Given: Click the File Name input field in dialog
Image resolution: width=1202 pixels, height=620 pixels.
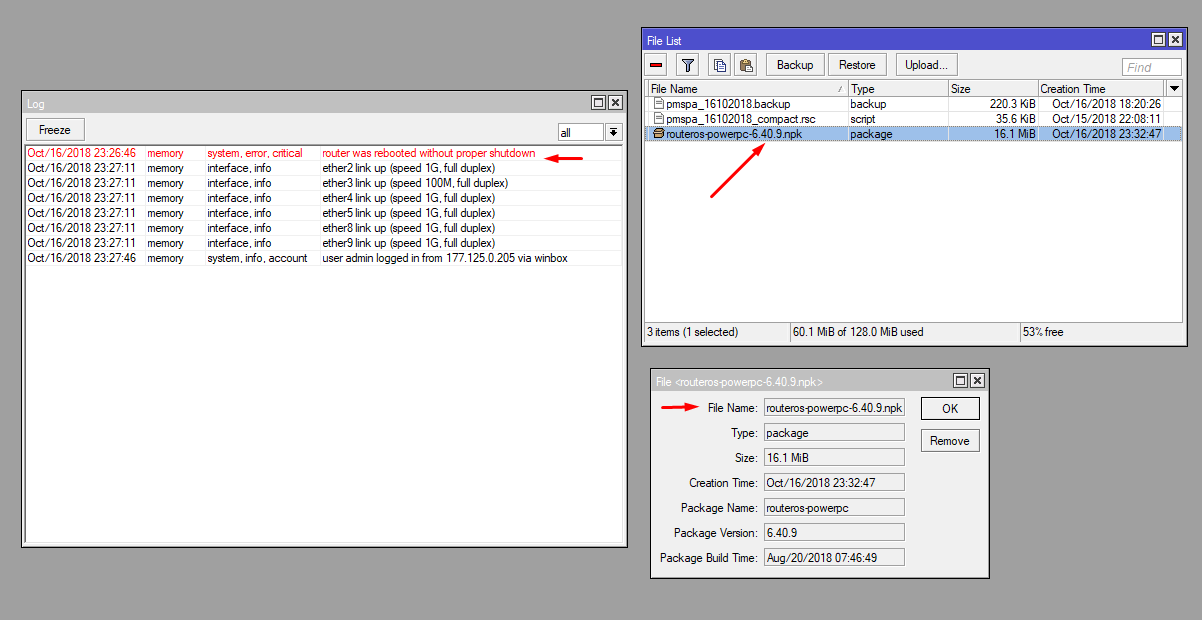Looking at the screenshot, I should 834,407.
